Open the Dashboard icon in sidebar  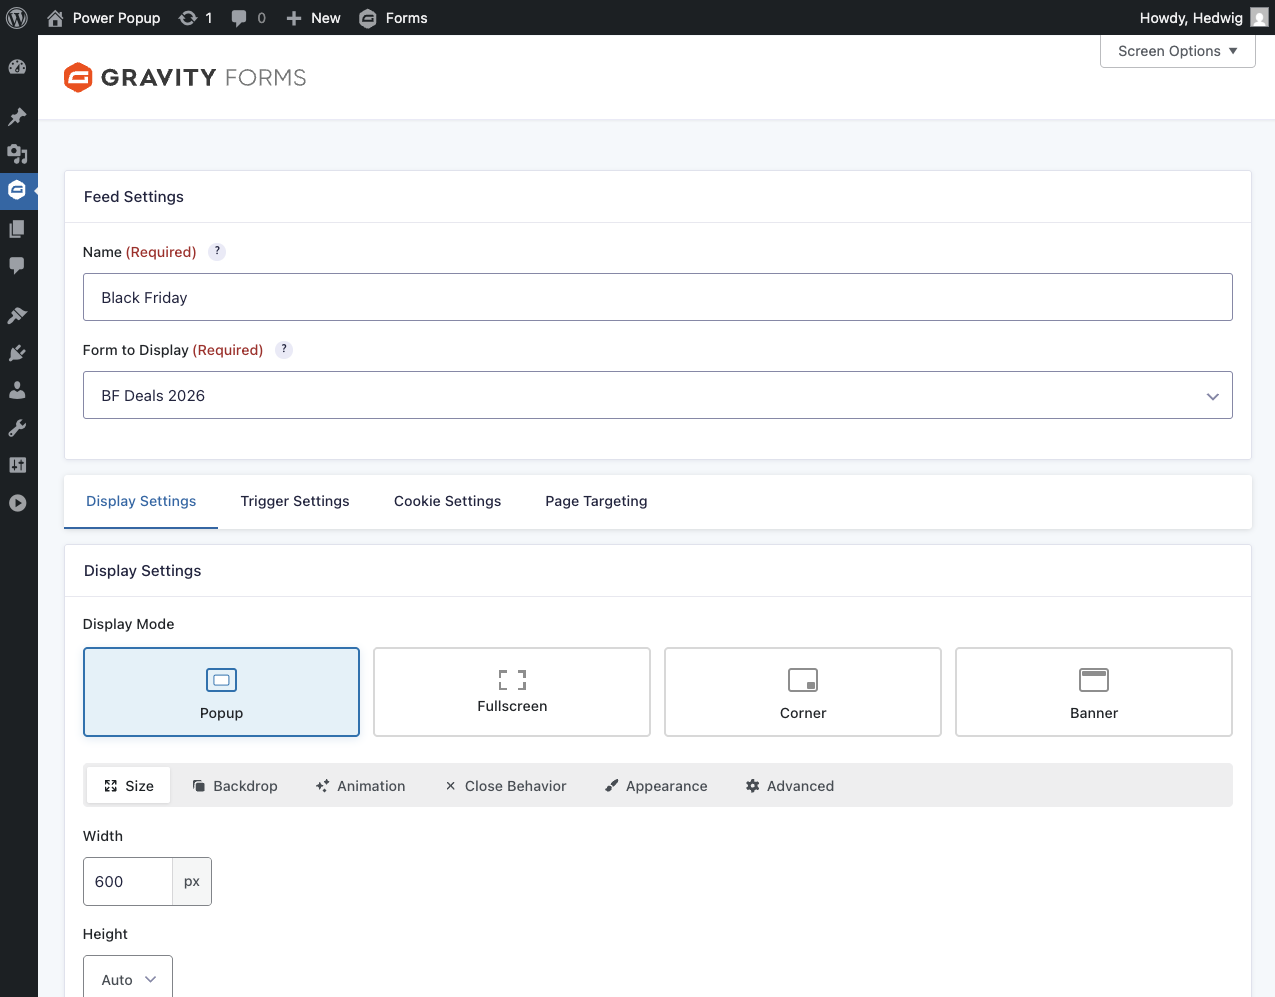(x=17, y=68)
